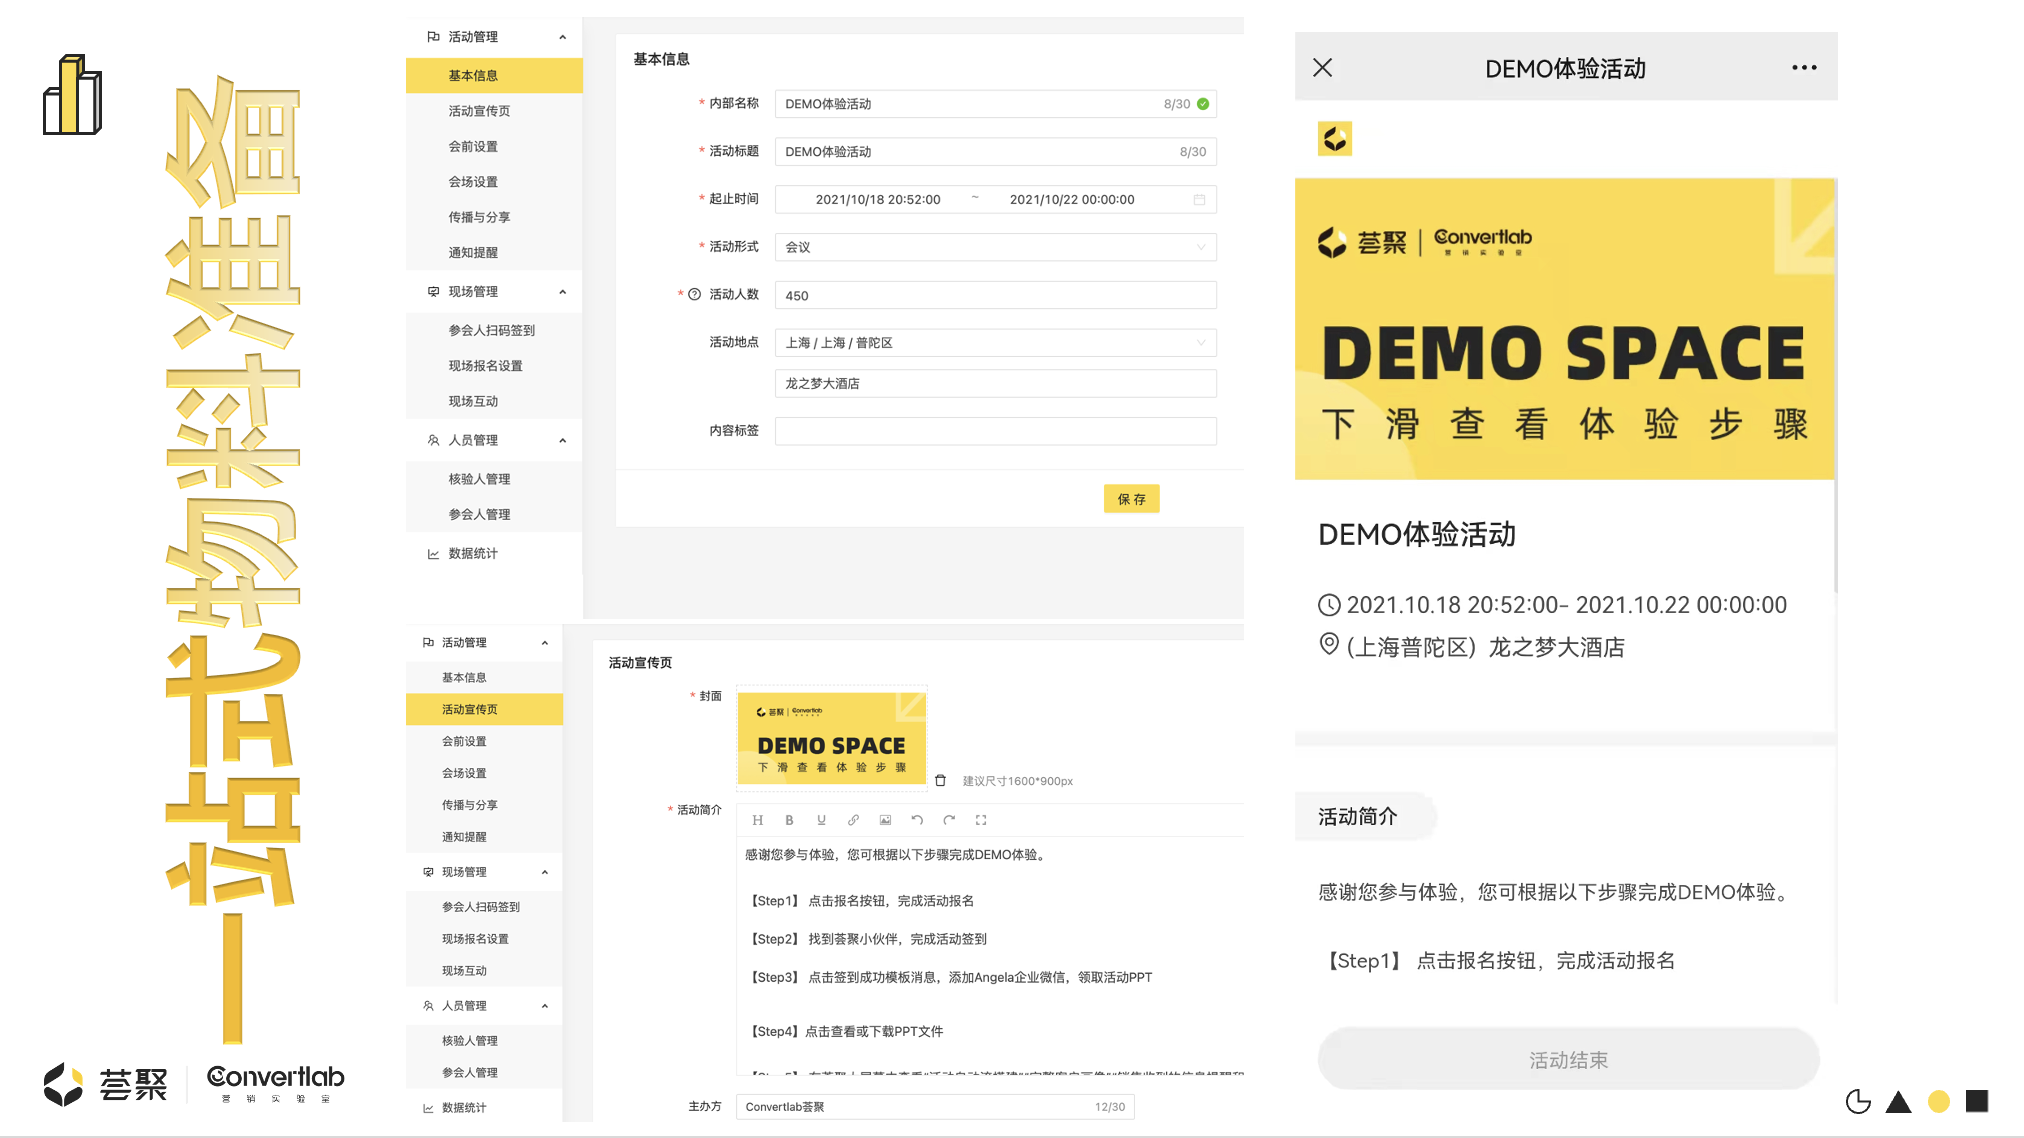The height and width of the screenshot is (1138, 2024).
Task: Open 现场互动 in 活动宣传页 panel sidebar
Action: coord(465,971)
